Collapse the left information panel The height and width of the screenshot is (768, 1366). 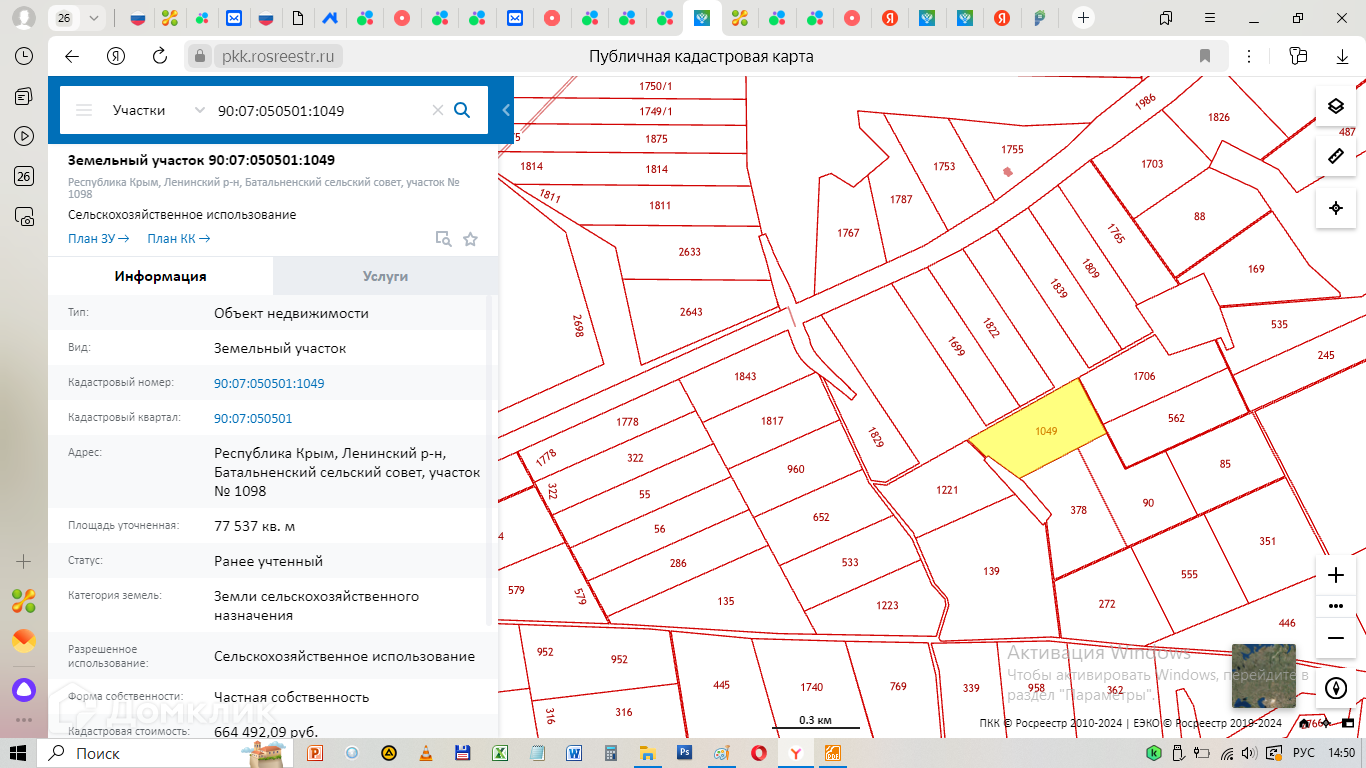[506, 110]
